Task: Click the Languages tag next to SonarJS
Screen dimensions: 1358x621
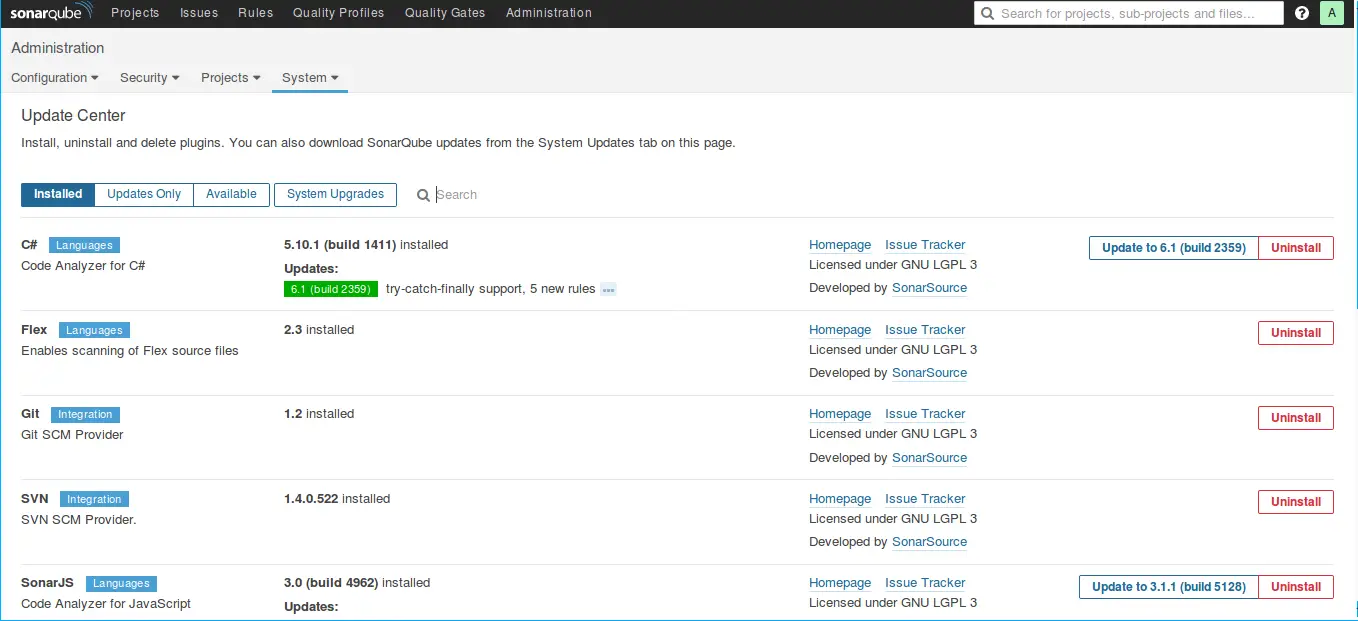Action: [x=121, y=583]
